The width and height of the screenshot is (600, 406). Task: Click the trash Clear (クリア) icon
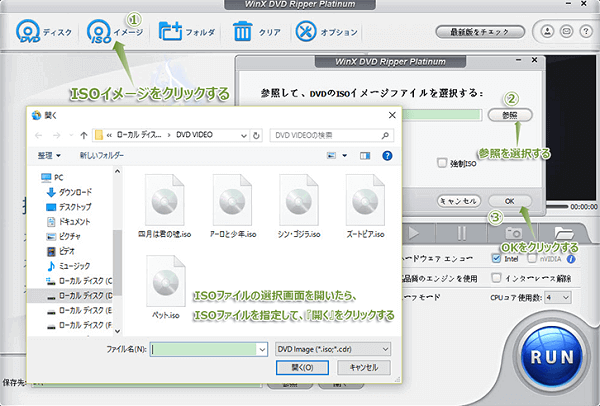point(243,31)
